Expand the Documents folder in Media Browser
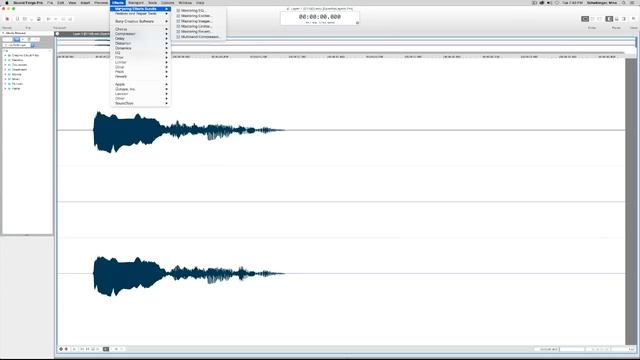This screenshot has width=640, height=360. click(5, 65)
